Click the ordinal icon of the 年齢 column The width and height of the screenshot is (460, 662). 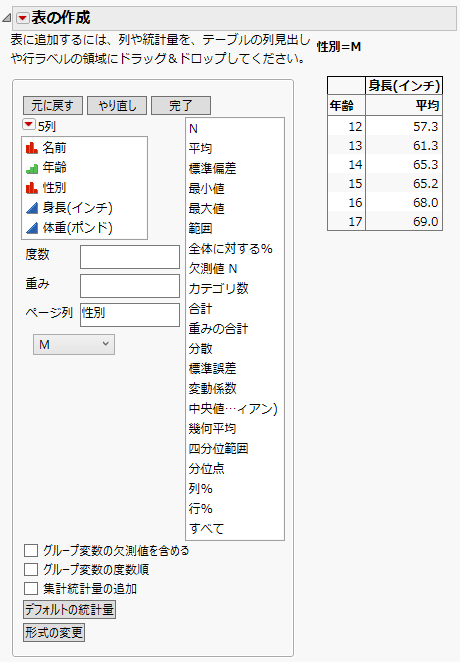click(x=32, y=168)
